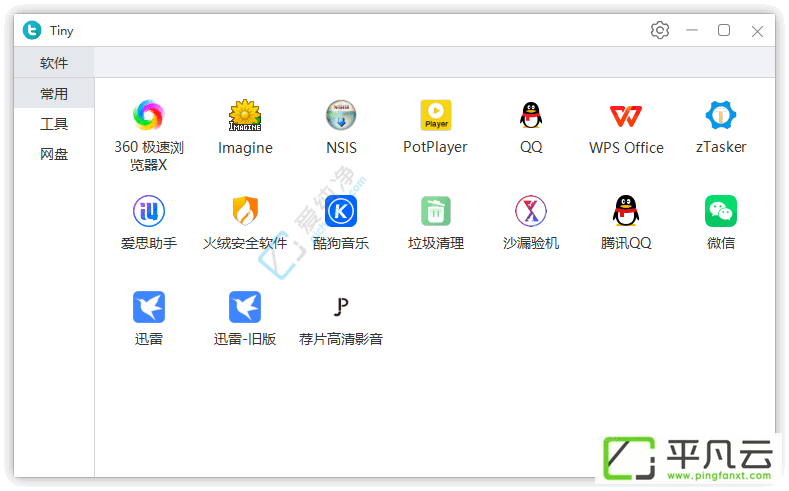Select the 网盘 sidebar category
Image resolution: width=789 pixels, height=491 pixels.
tap(54, 154)
